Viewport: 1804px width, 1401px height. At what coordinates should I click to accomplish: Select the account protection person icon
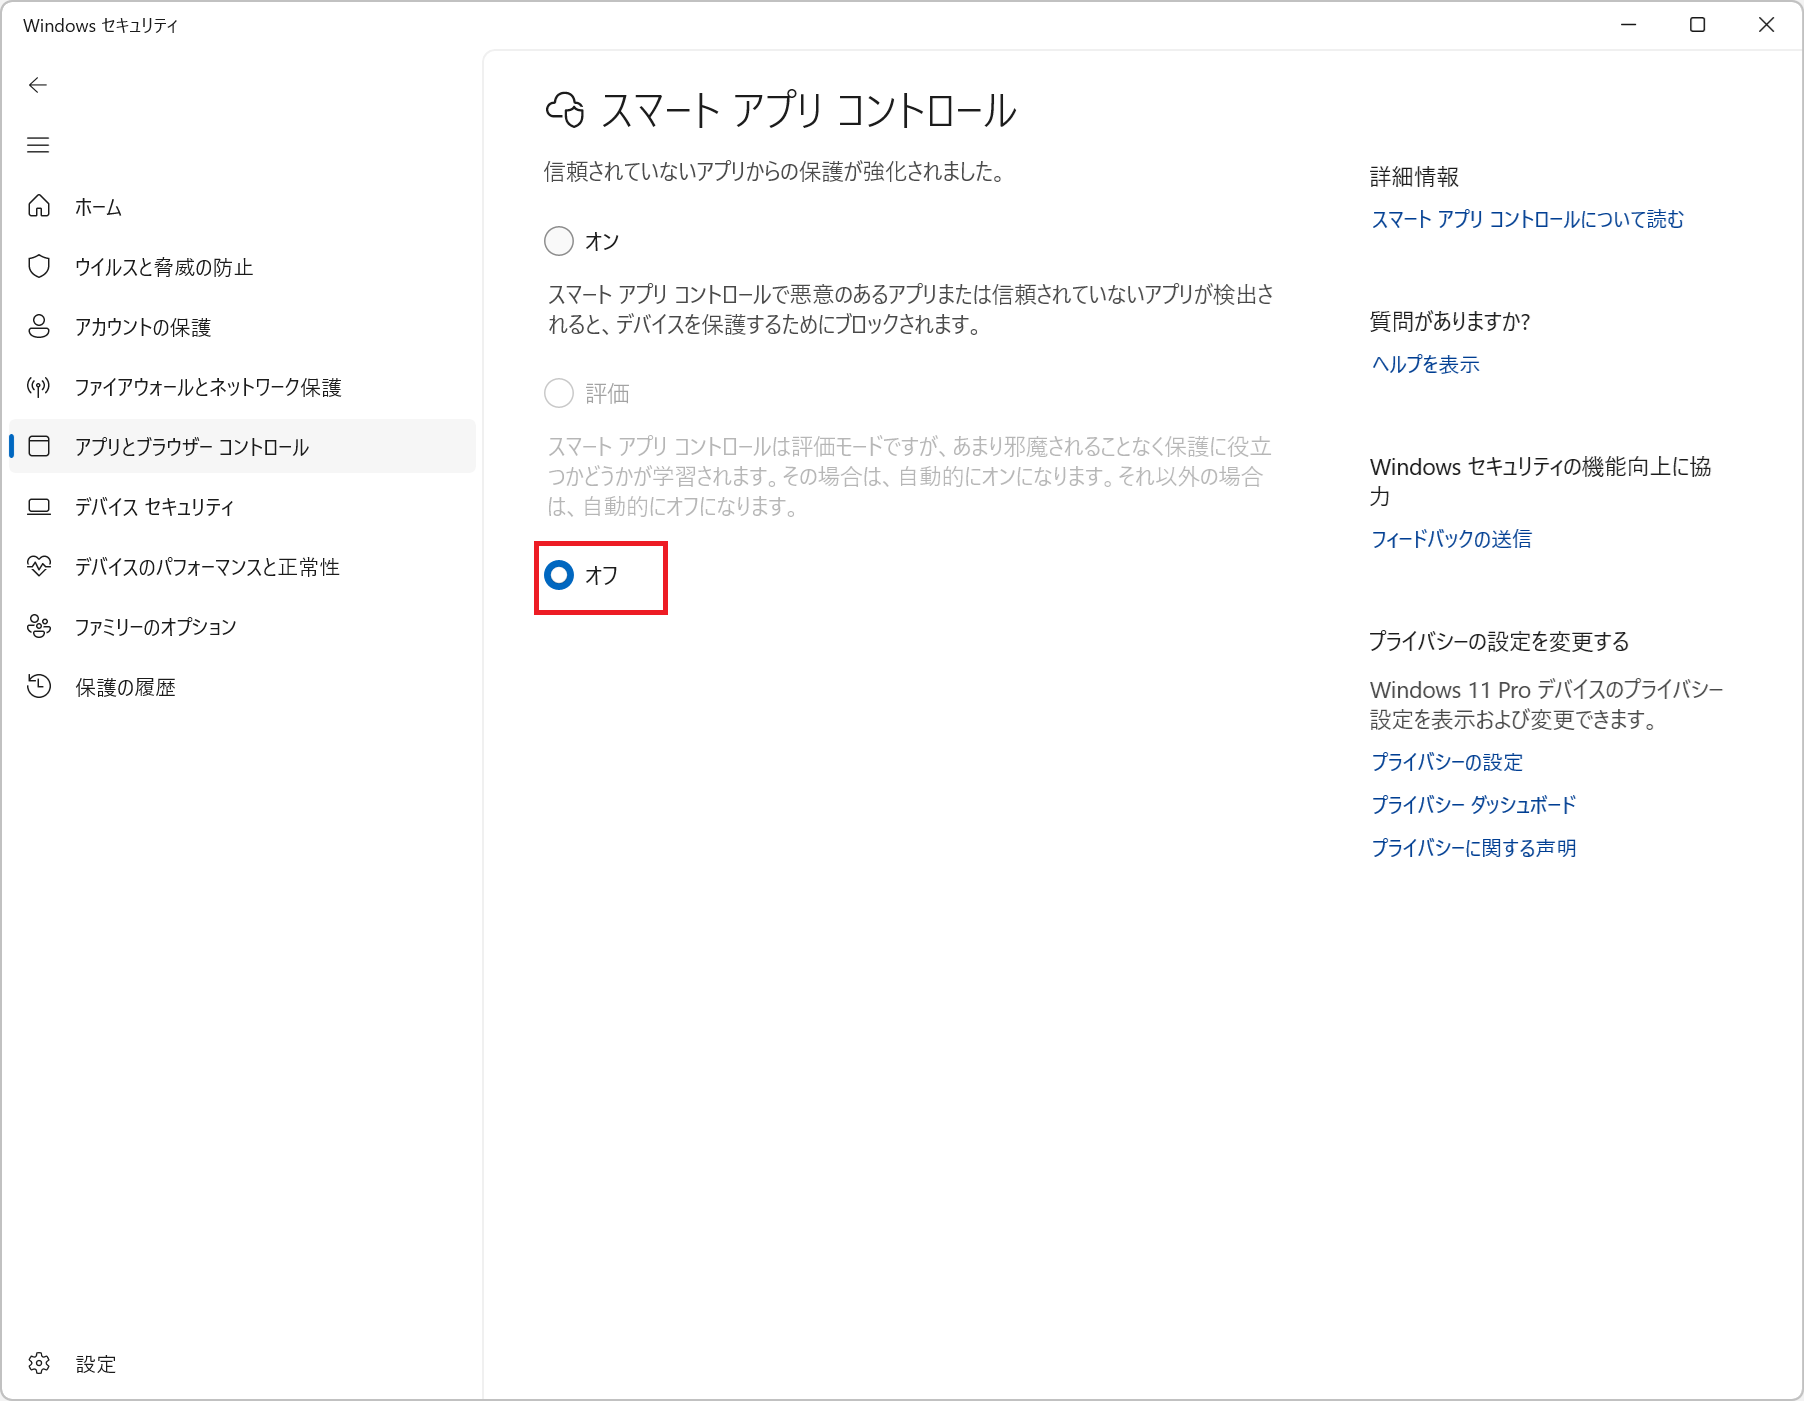[39, 326]
